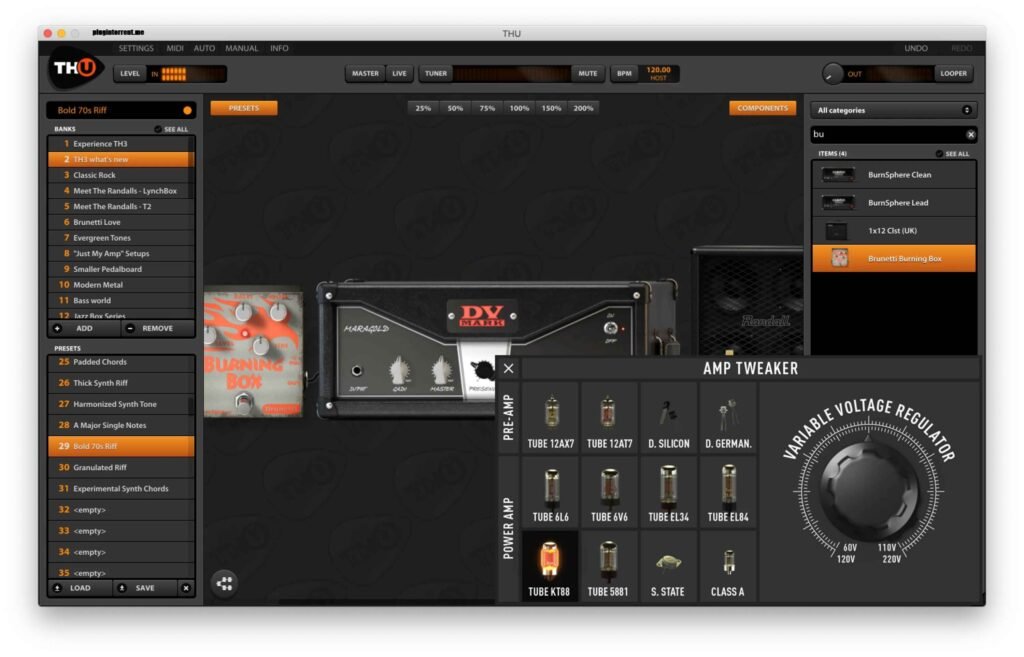Select the BurnSphere Clean component
The height and width of the screenshot is (657, 1024).
click(x=894, y=175)
